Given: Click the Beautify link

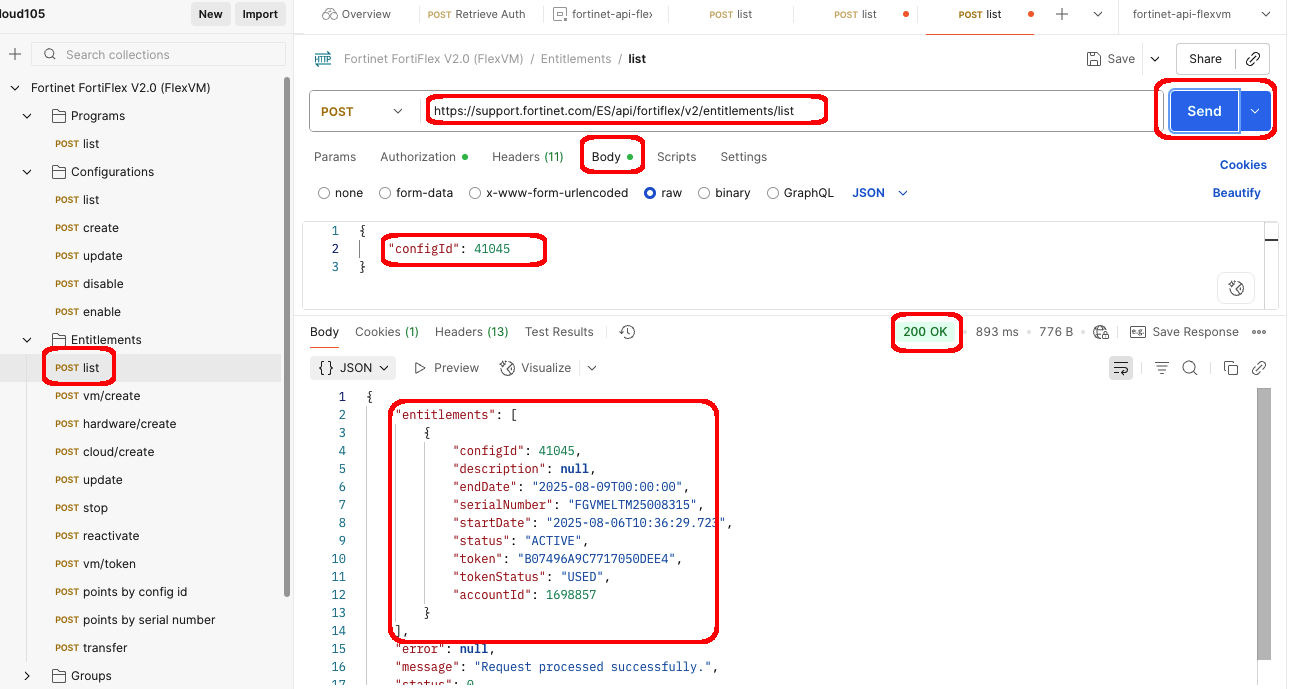Looking at the screenshot, I should coord(1236,193).
